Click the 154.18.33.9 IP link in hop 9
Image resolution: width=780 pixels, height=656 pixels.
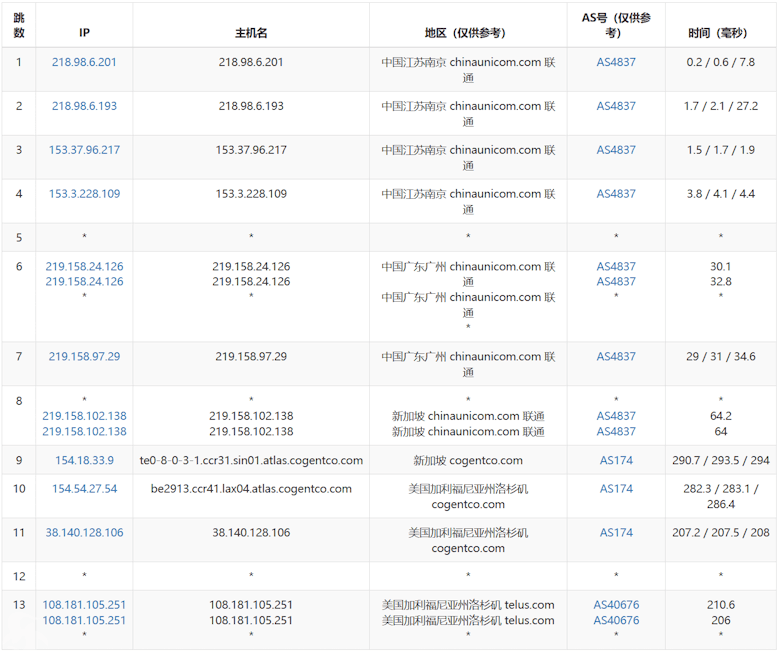(x=84, y=461)
